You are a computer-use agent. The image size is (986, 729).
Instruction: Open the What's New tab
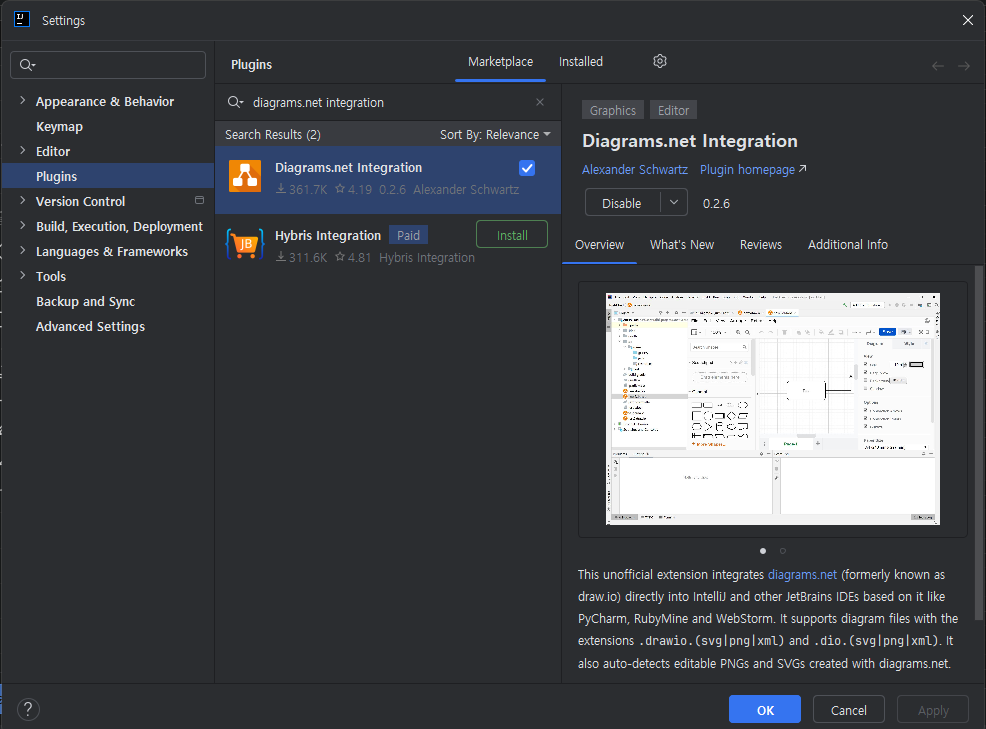click(x=682, y=245)
